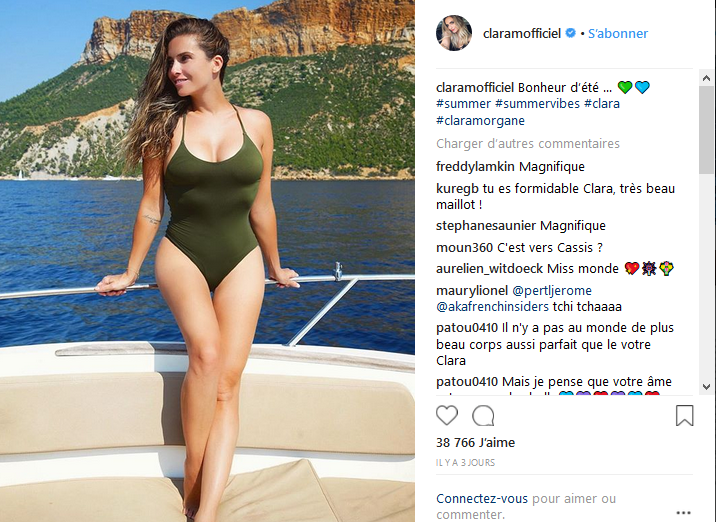Click the comments scrollbar thumb
Viewport: 716px width, 522px height.
point(706,130)
